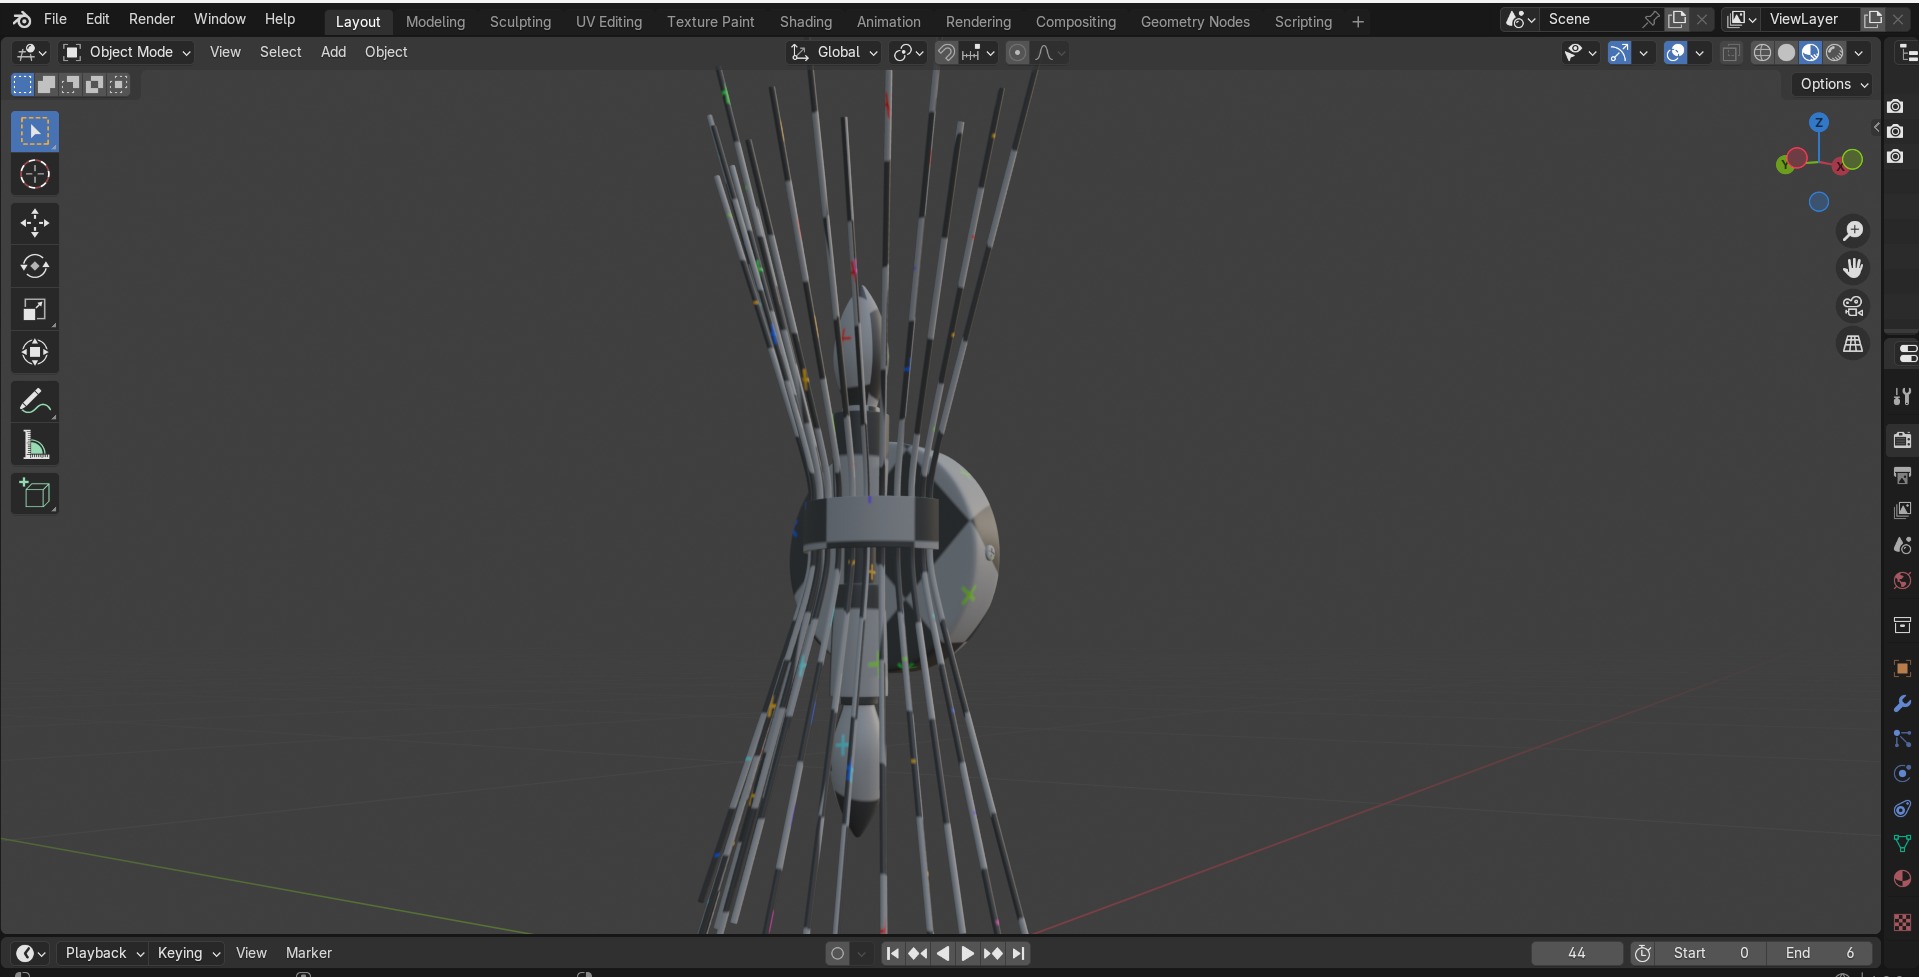Switch orthographic/perspective view grid icon
This screenshot has height=977, width=1919.
(1853, 344)
